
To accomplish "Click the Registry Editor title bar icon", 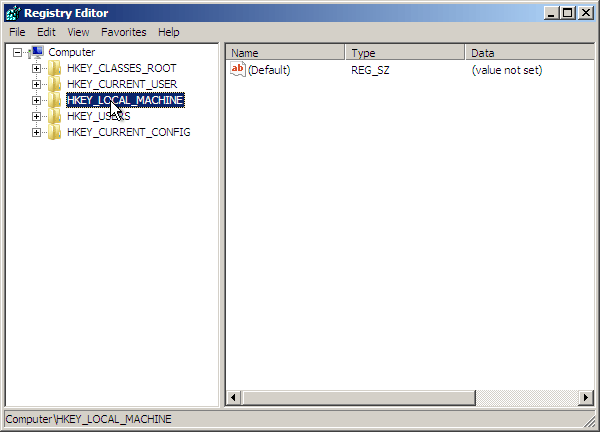I will 13,13.
